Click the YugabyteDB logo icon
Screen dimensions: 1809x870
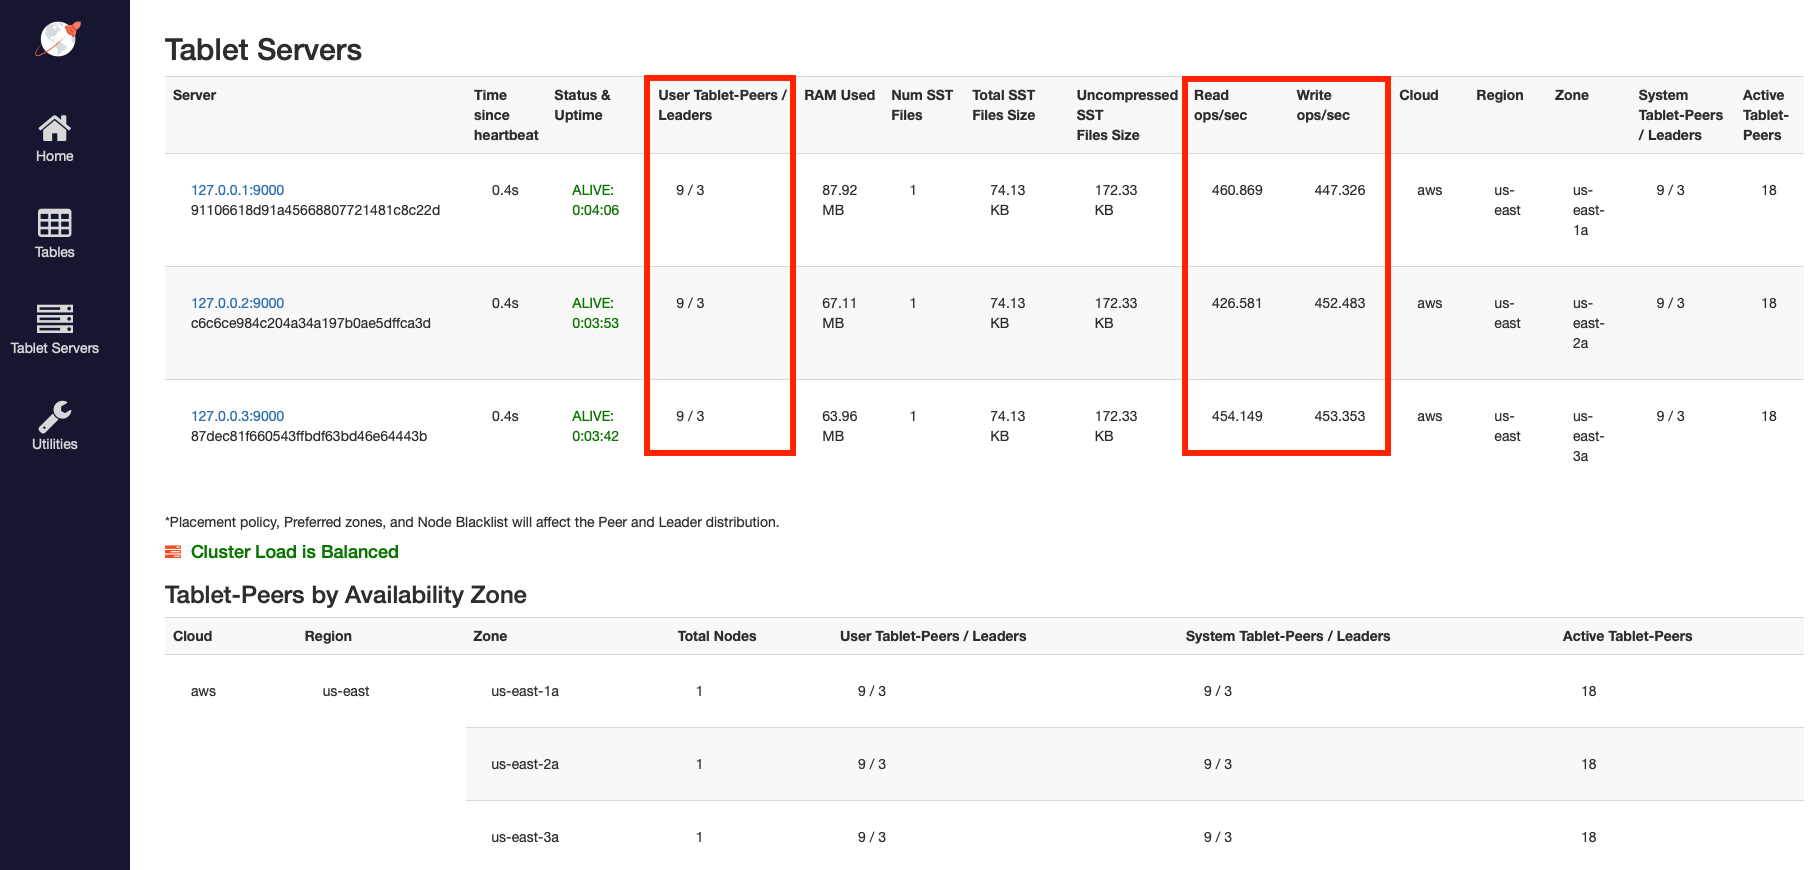[x=58, y=39]
